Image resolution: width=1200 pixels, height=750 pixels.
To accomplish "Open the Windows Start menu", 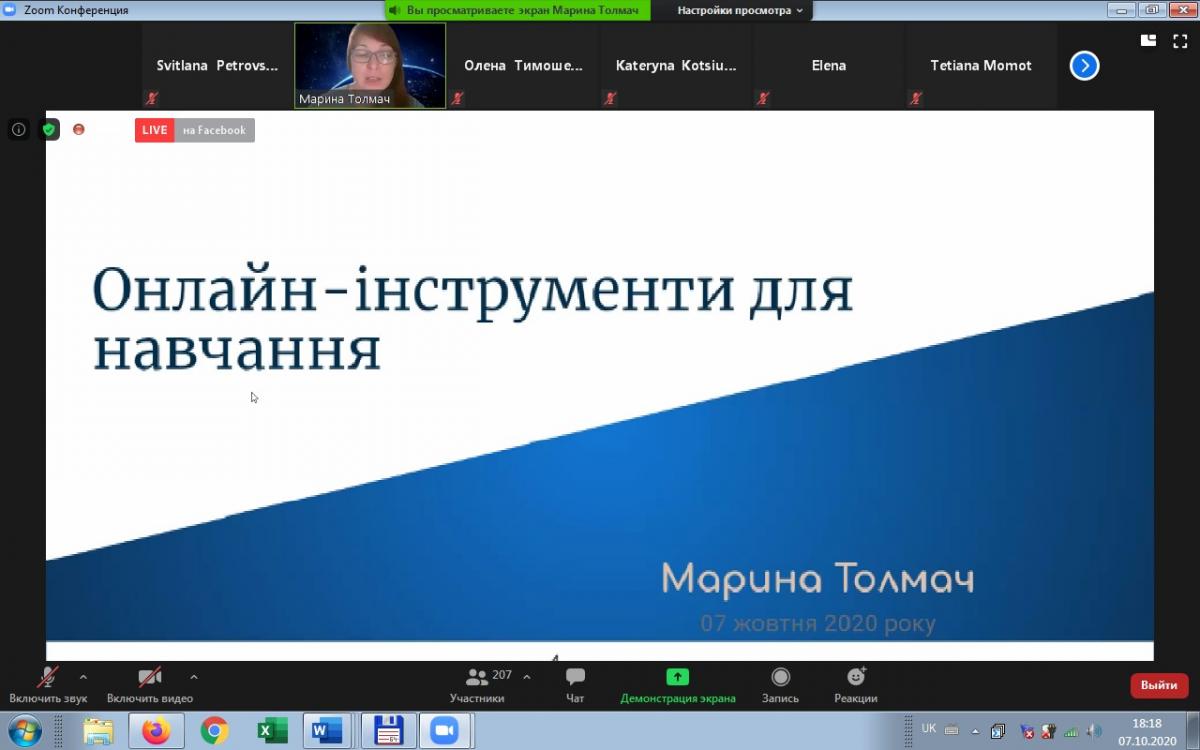I will [24, 731].
